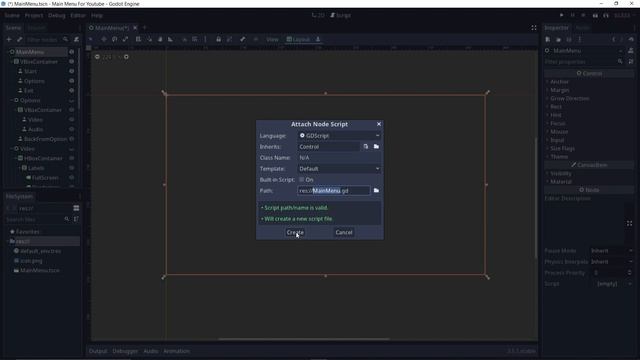640x360 pixels.
Task: Open class list icon next to Inherits
Action: tap(366, 147)
